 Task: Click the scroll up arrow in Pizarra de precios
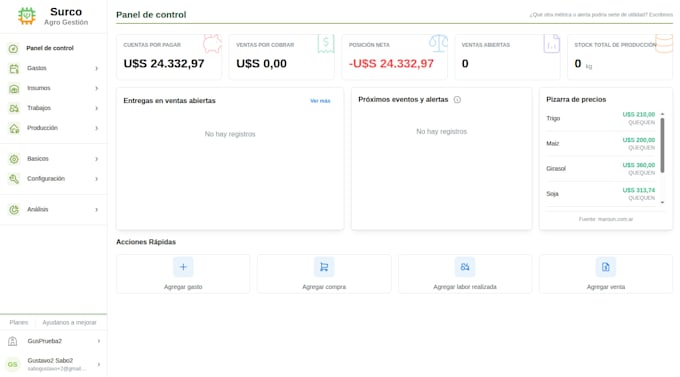pyautogui.click(x=662, y=114)
